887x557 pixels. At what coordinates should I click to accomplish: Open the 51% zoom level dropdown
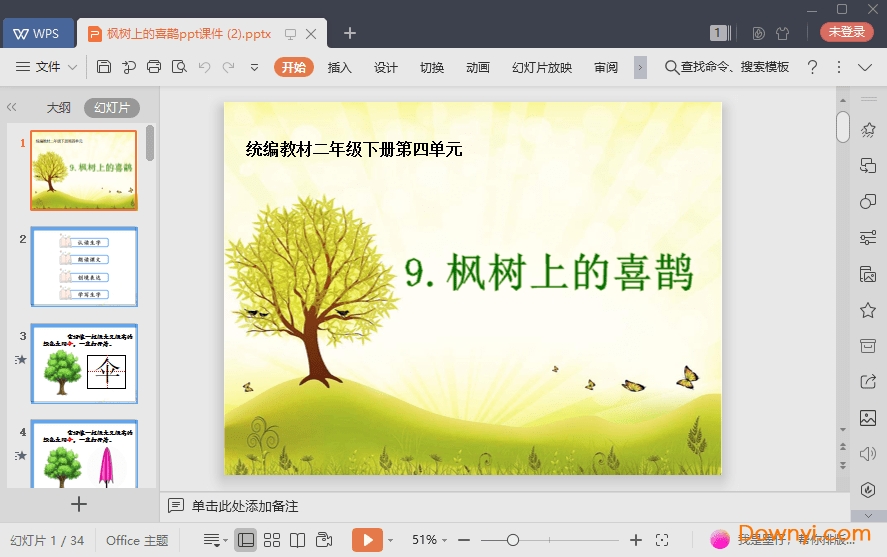click(x=429, y=540)
